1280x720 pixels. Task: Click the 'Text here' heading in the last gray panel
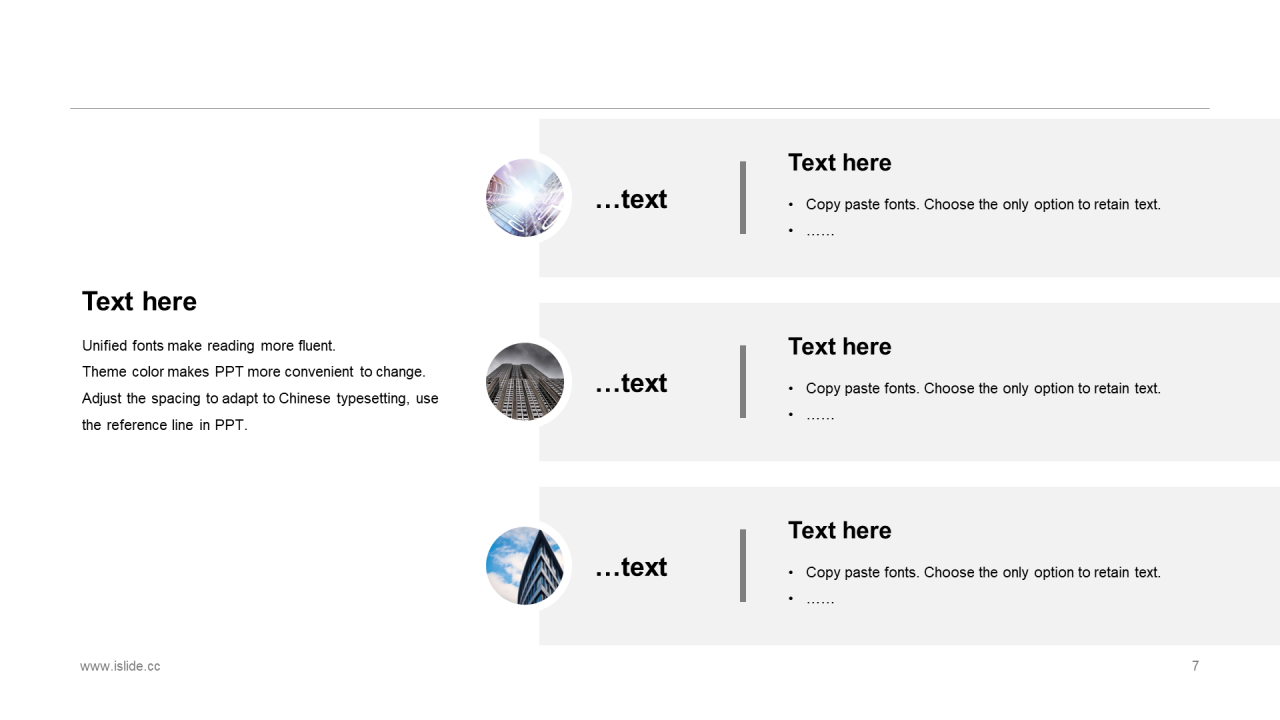pos(839,531)
